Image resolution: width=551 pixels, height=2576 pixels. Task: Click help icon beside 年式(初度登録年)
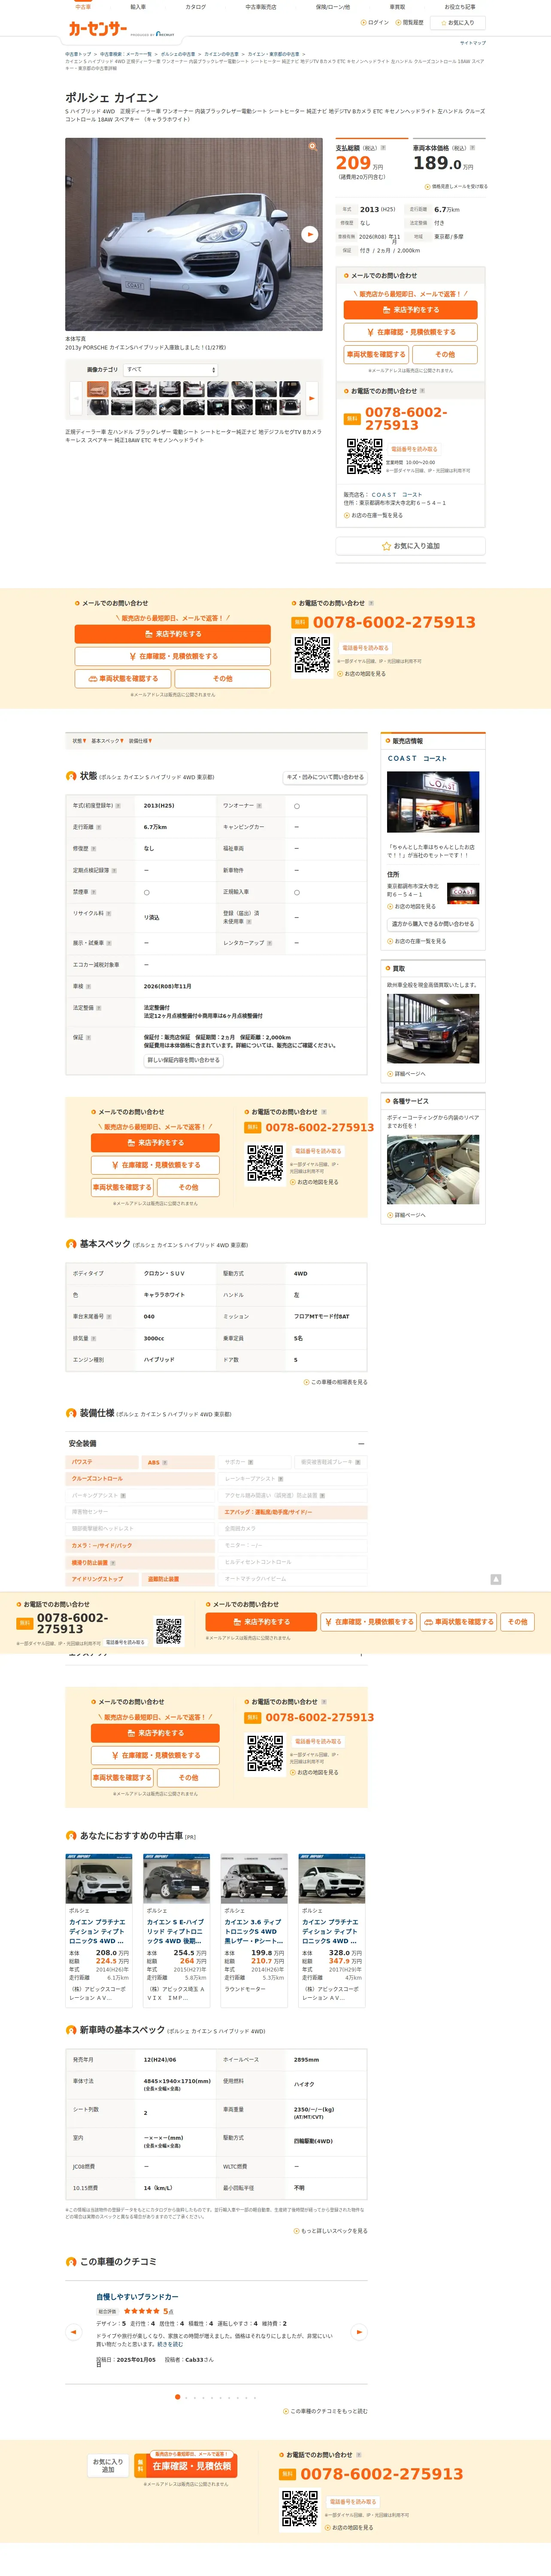pos(118,805)
